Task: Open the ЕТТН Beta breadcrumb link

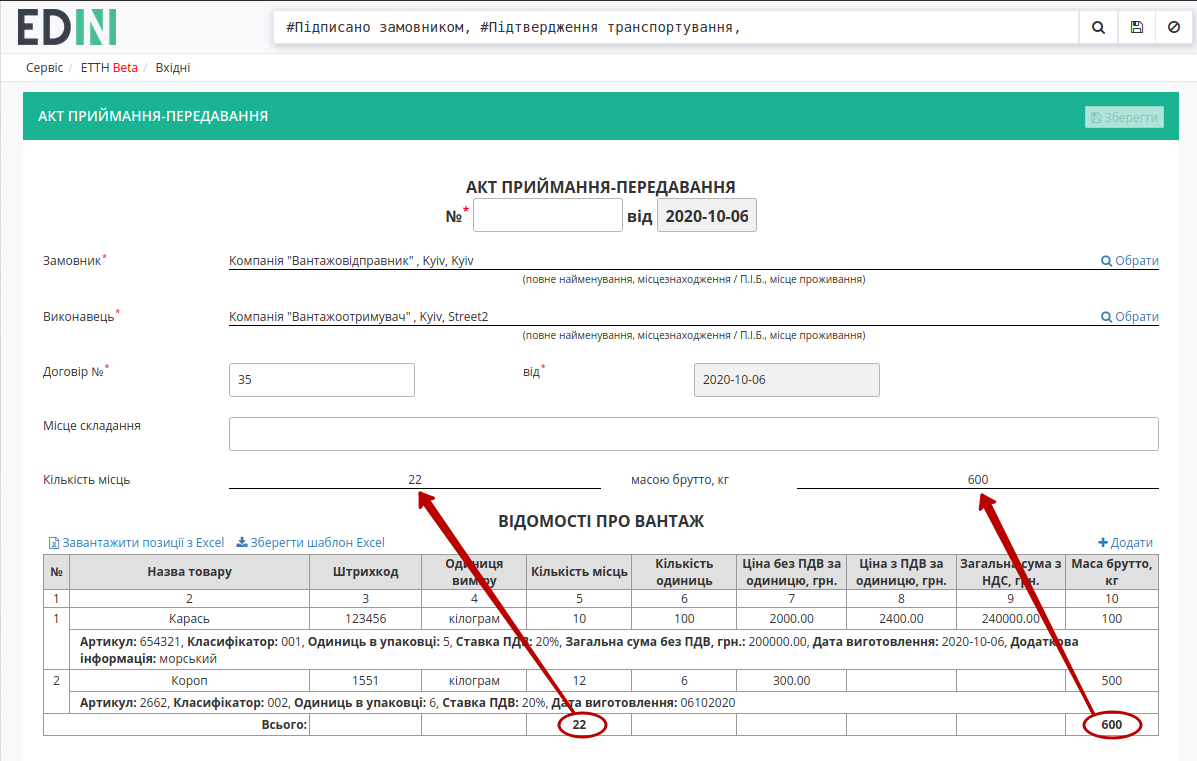Action: tap(109, 68)
